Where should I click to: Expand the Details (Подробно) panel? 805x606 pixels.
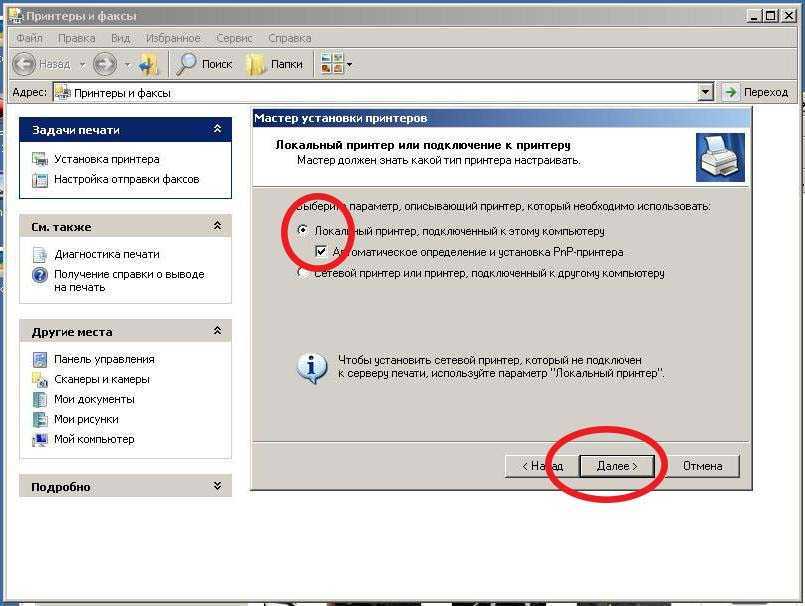217,486
